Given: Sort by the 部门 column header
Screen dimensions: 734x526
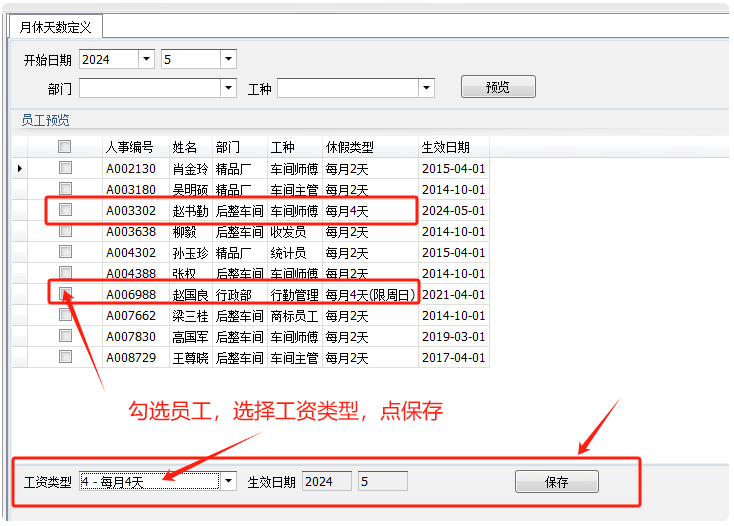Looking at the screenshot, I should pyautogui.click(x=240, y=147).
